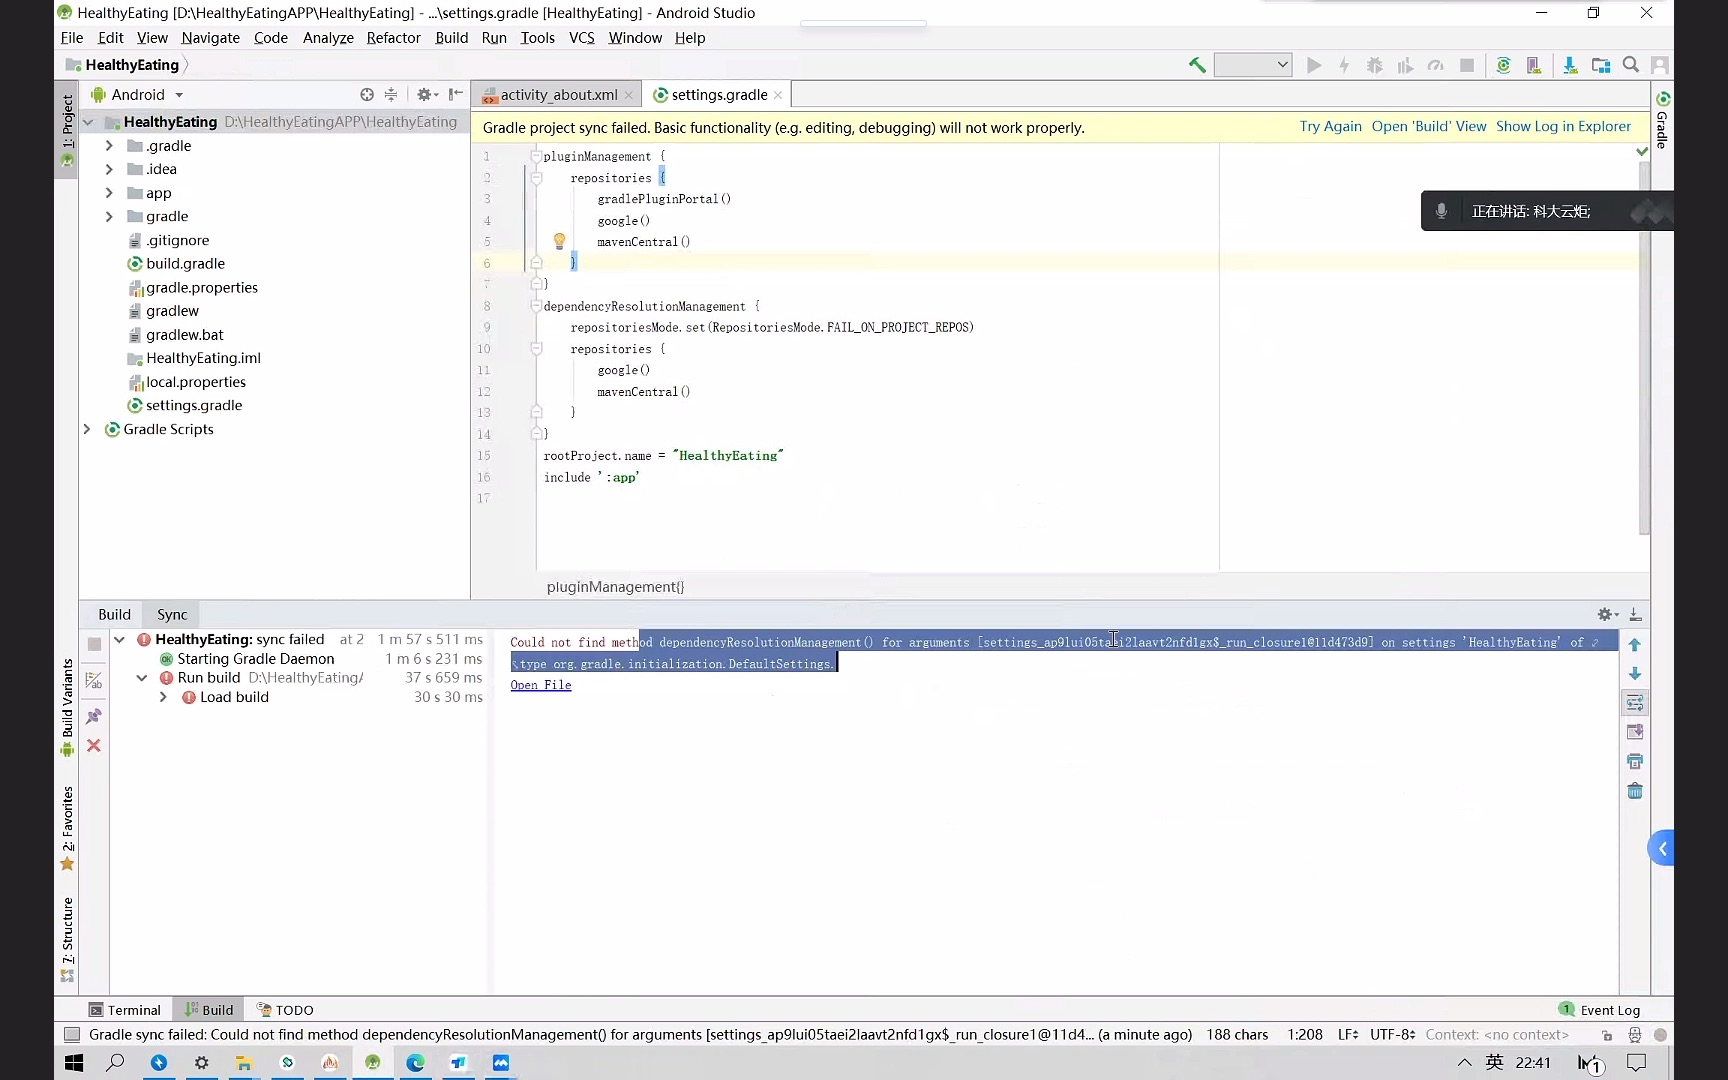Toggle Pin Tab icon in Build panel
The height and width of the screenshot is (1080, 1728).
[94, 716]
